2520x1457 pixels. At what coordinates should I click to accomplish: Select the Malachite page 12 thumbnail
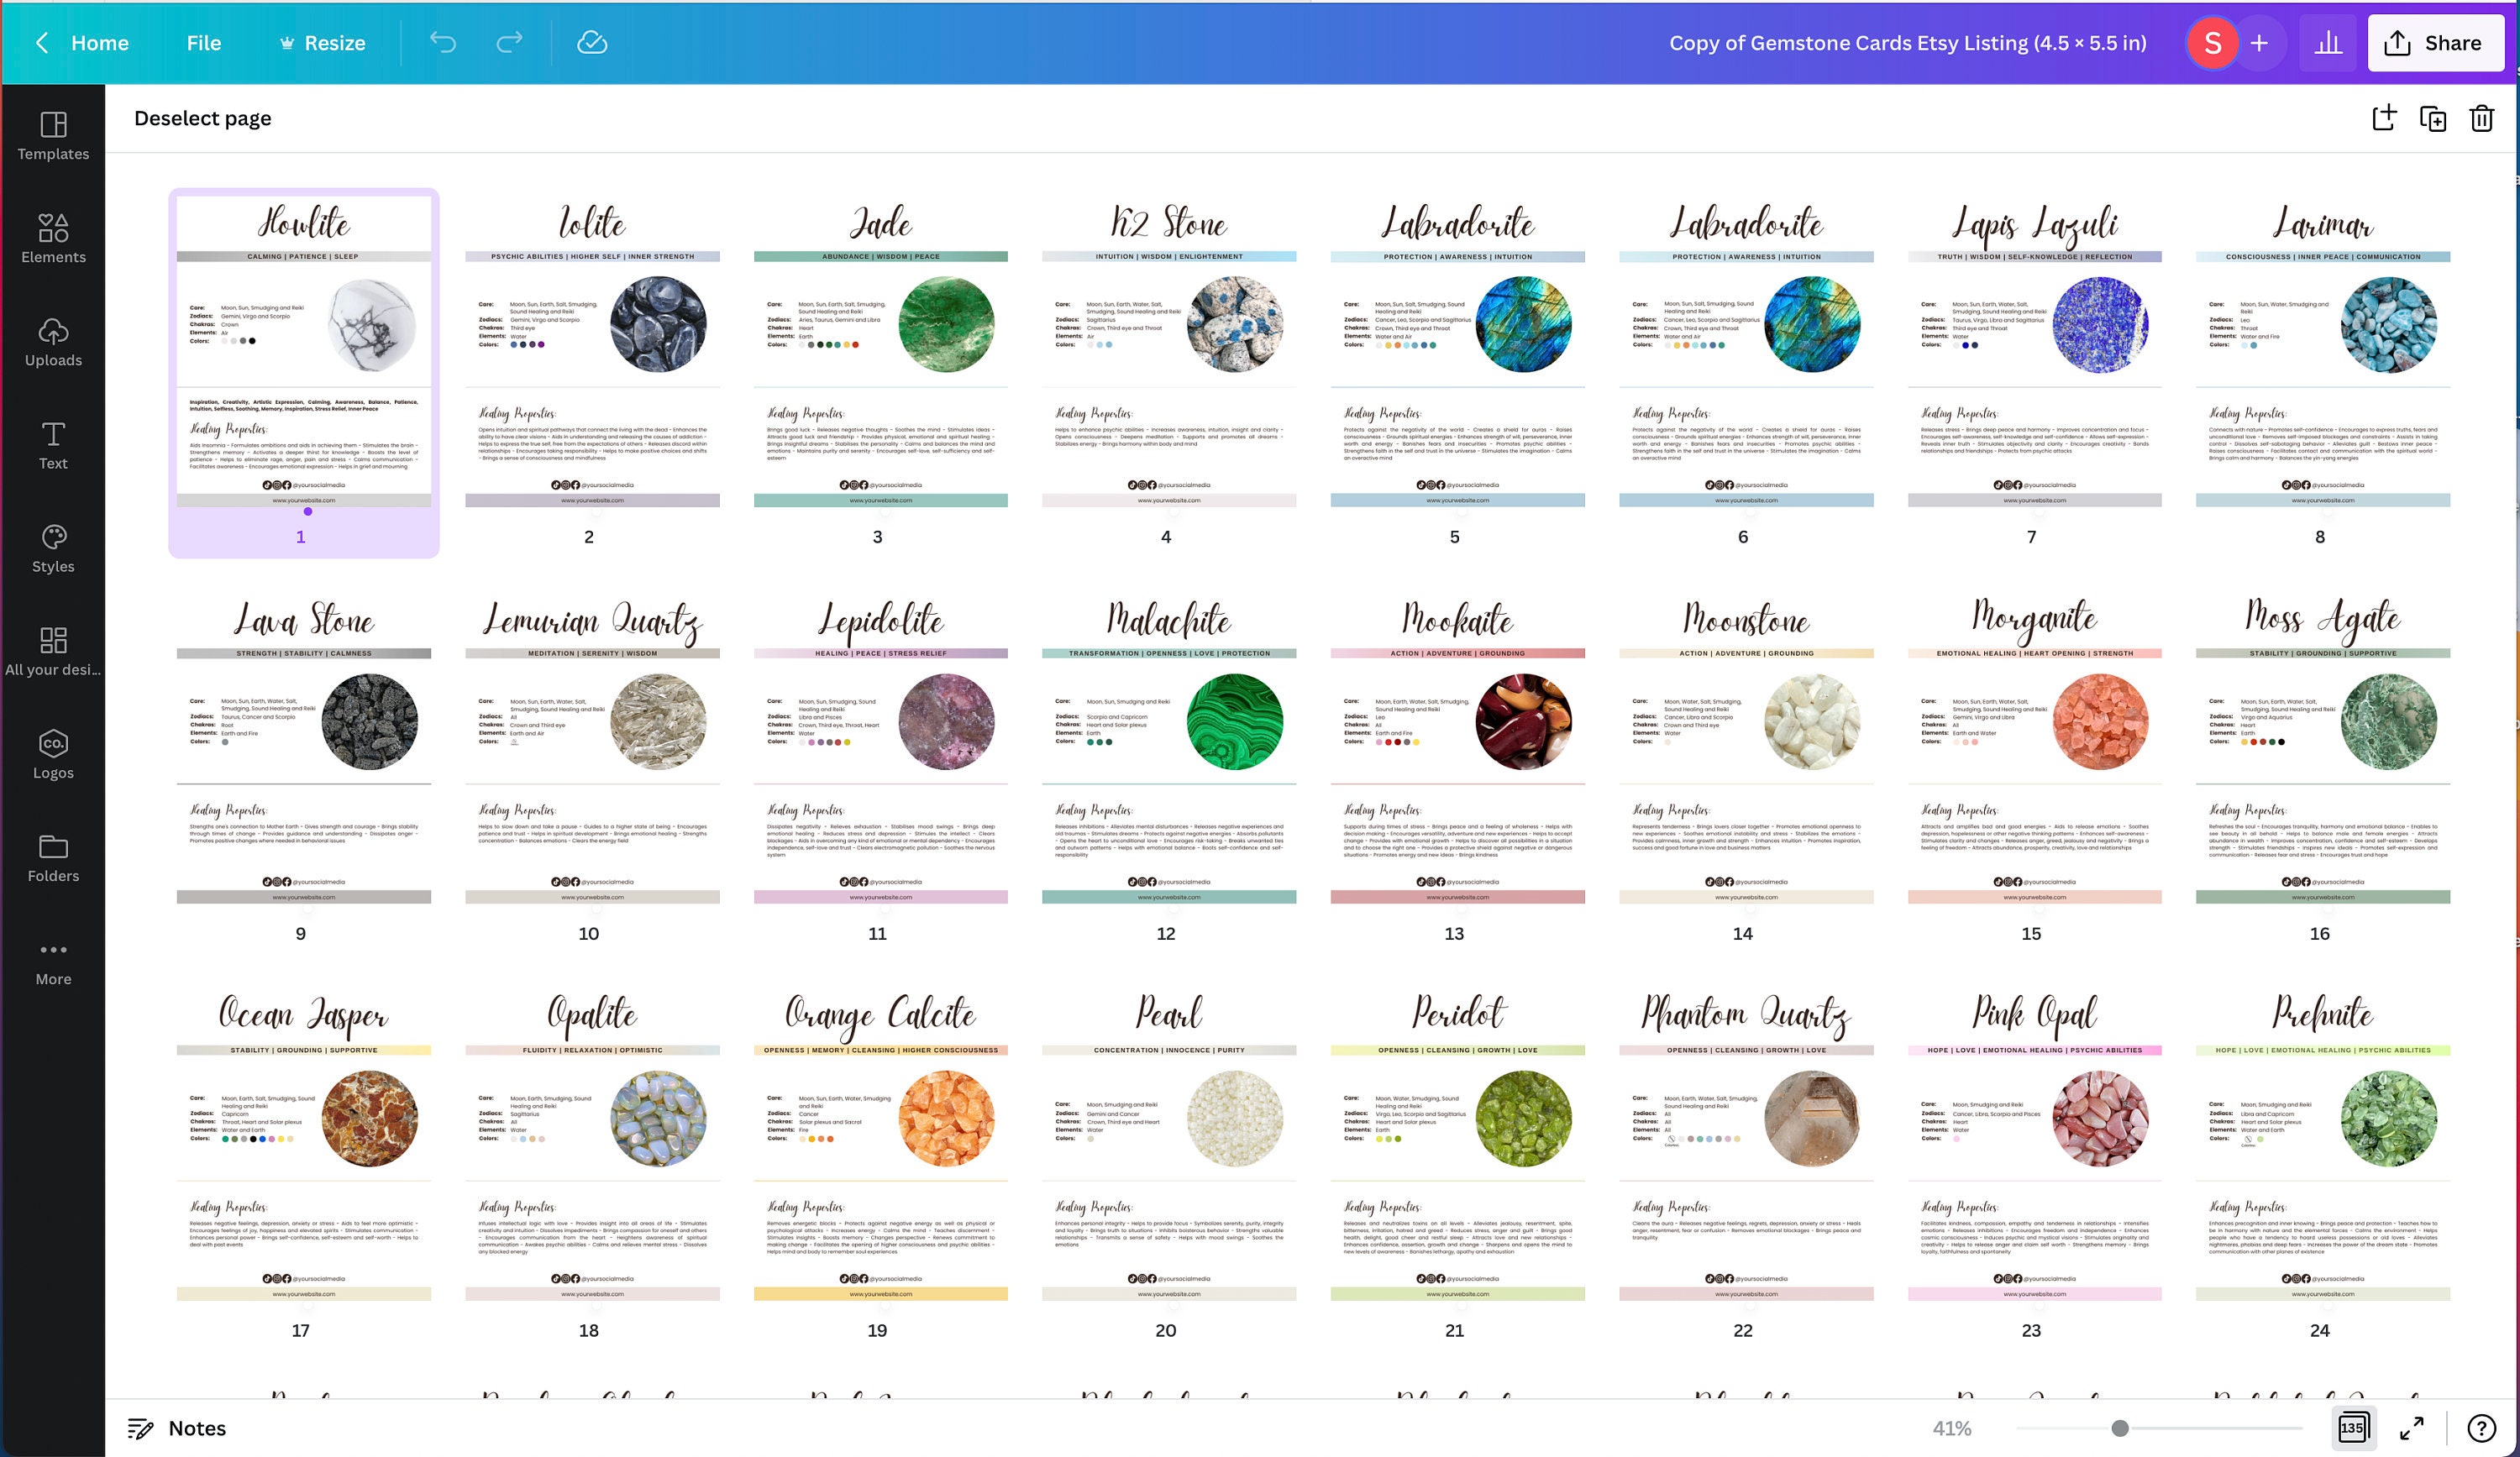pos(1169,748)
